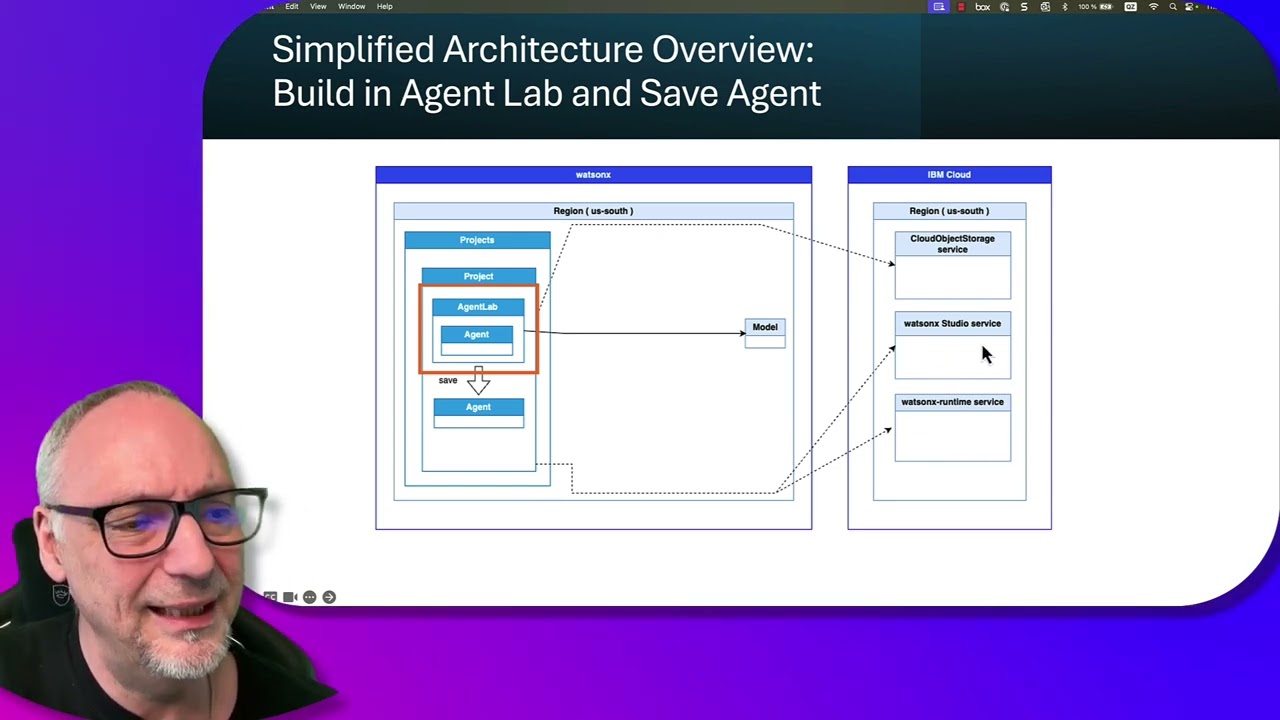1280x720 pixels.
Task: Click the slide title text
Action: pos(546,71)
